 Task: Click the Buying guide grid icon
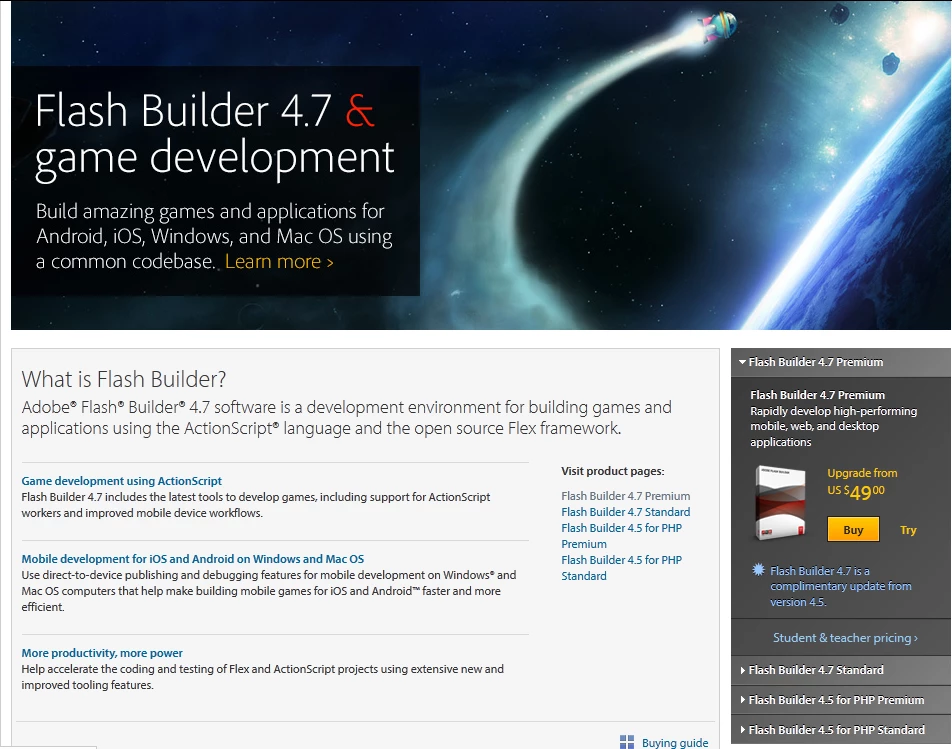click(x=627, y=742)
